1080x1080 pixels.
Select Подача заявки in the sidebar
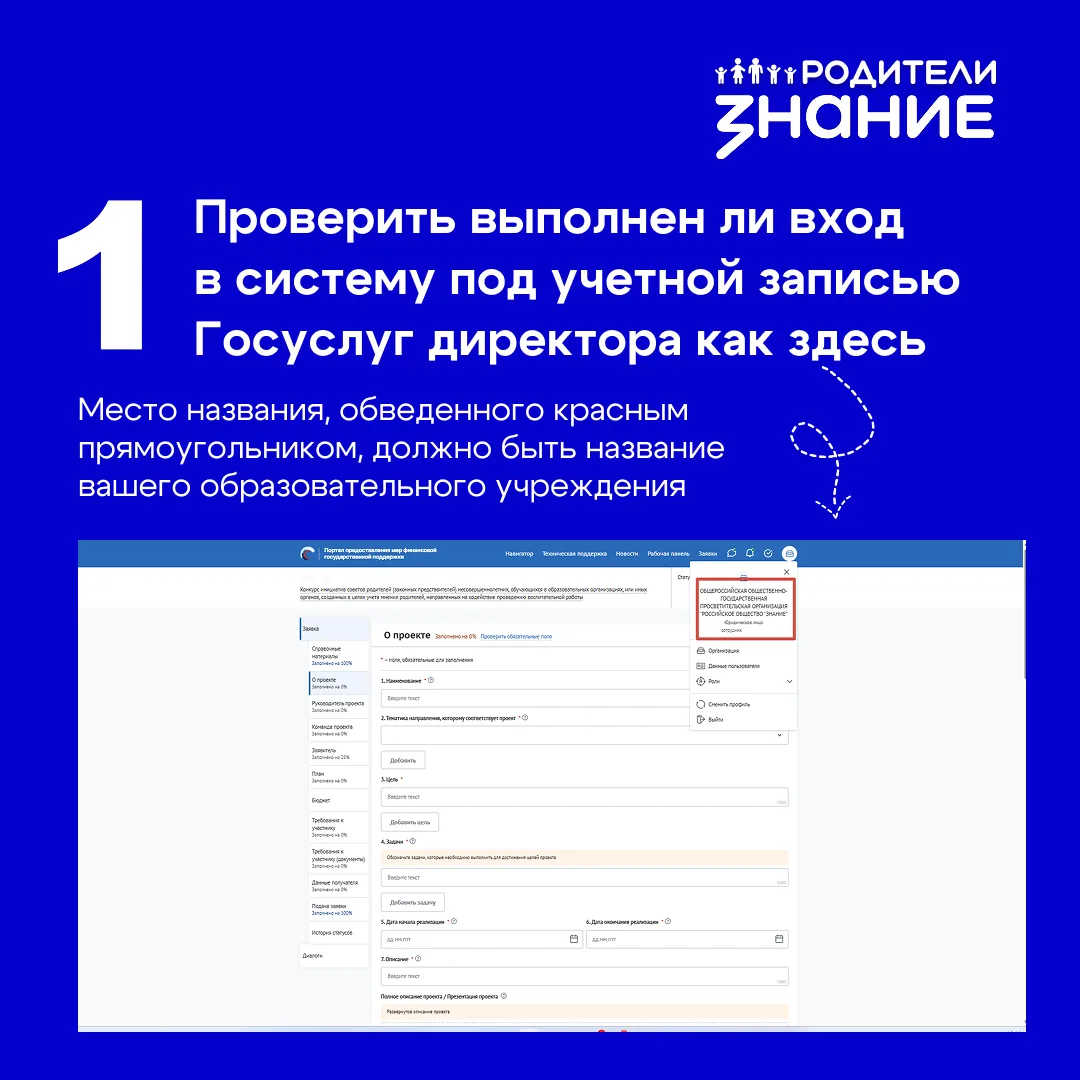coord(338,909)
